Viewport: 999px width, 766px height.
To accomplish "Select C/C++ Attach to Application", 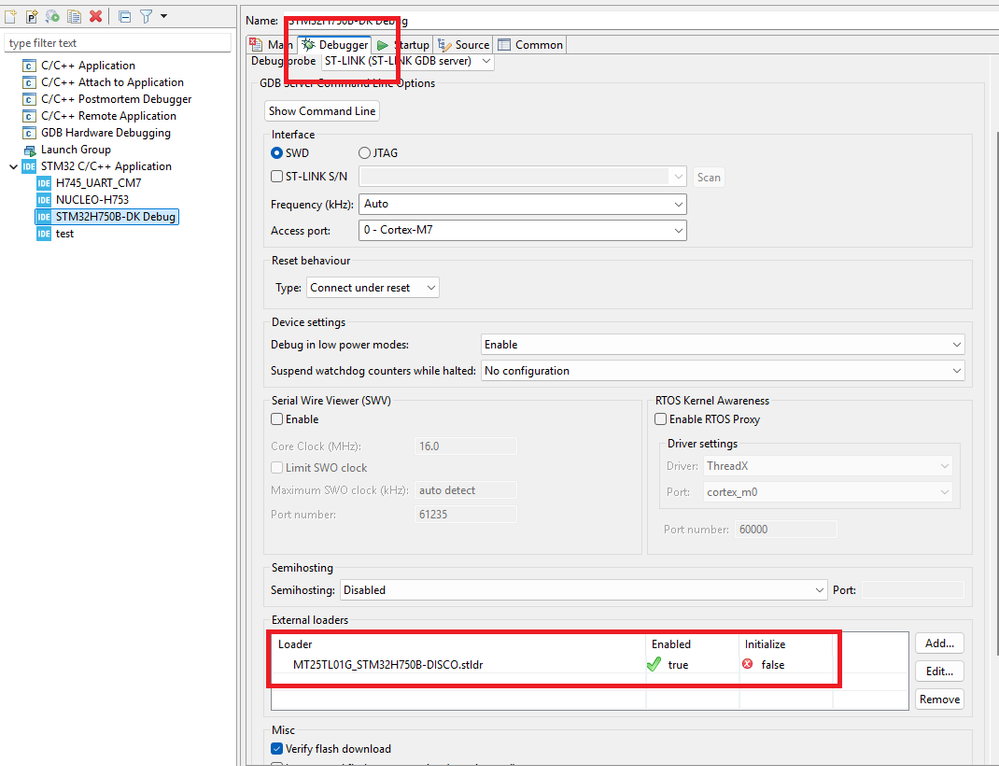I will (x=112, y=82).
